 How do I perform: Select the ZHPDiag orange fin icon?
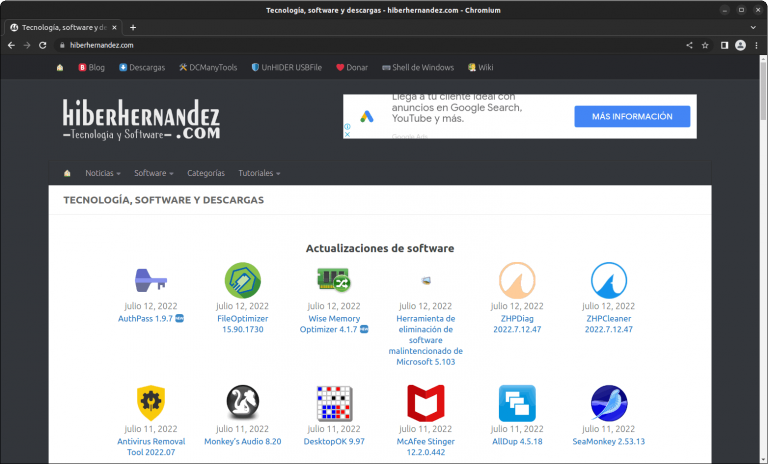click(x=517, y=279)
